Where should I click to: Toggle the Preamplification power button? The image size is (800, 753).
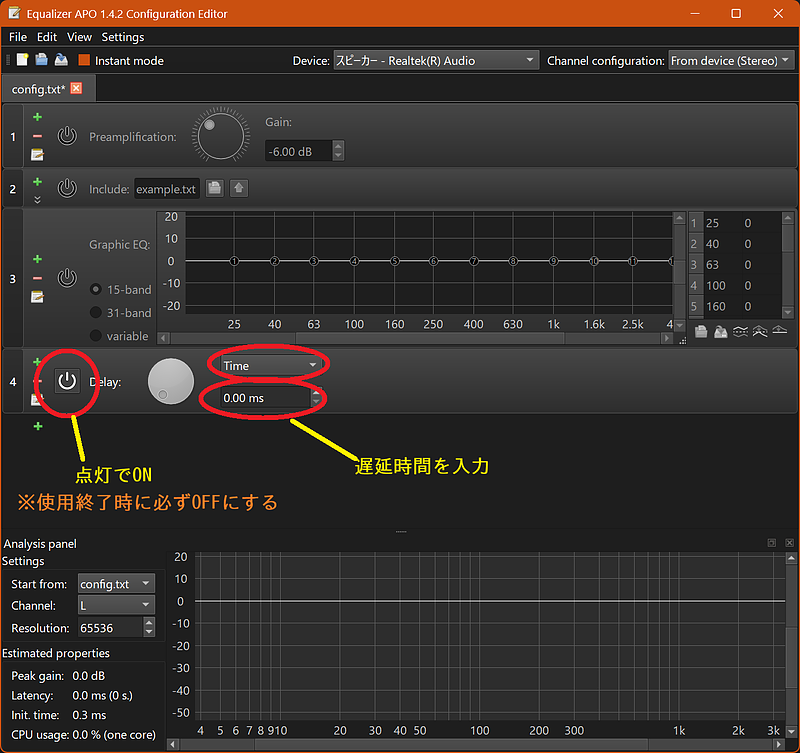(67, 136)
